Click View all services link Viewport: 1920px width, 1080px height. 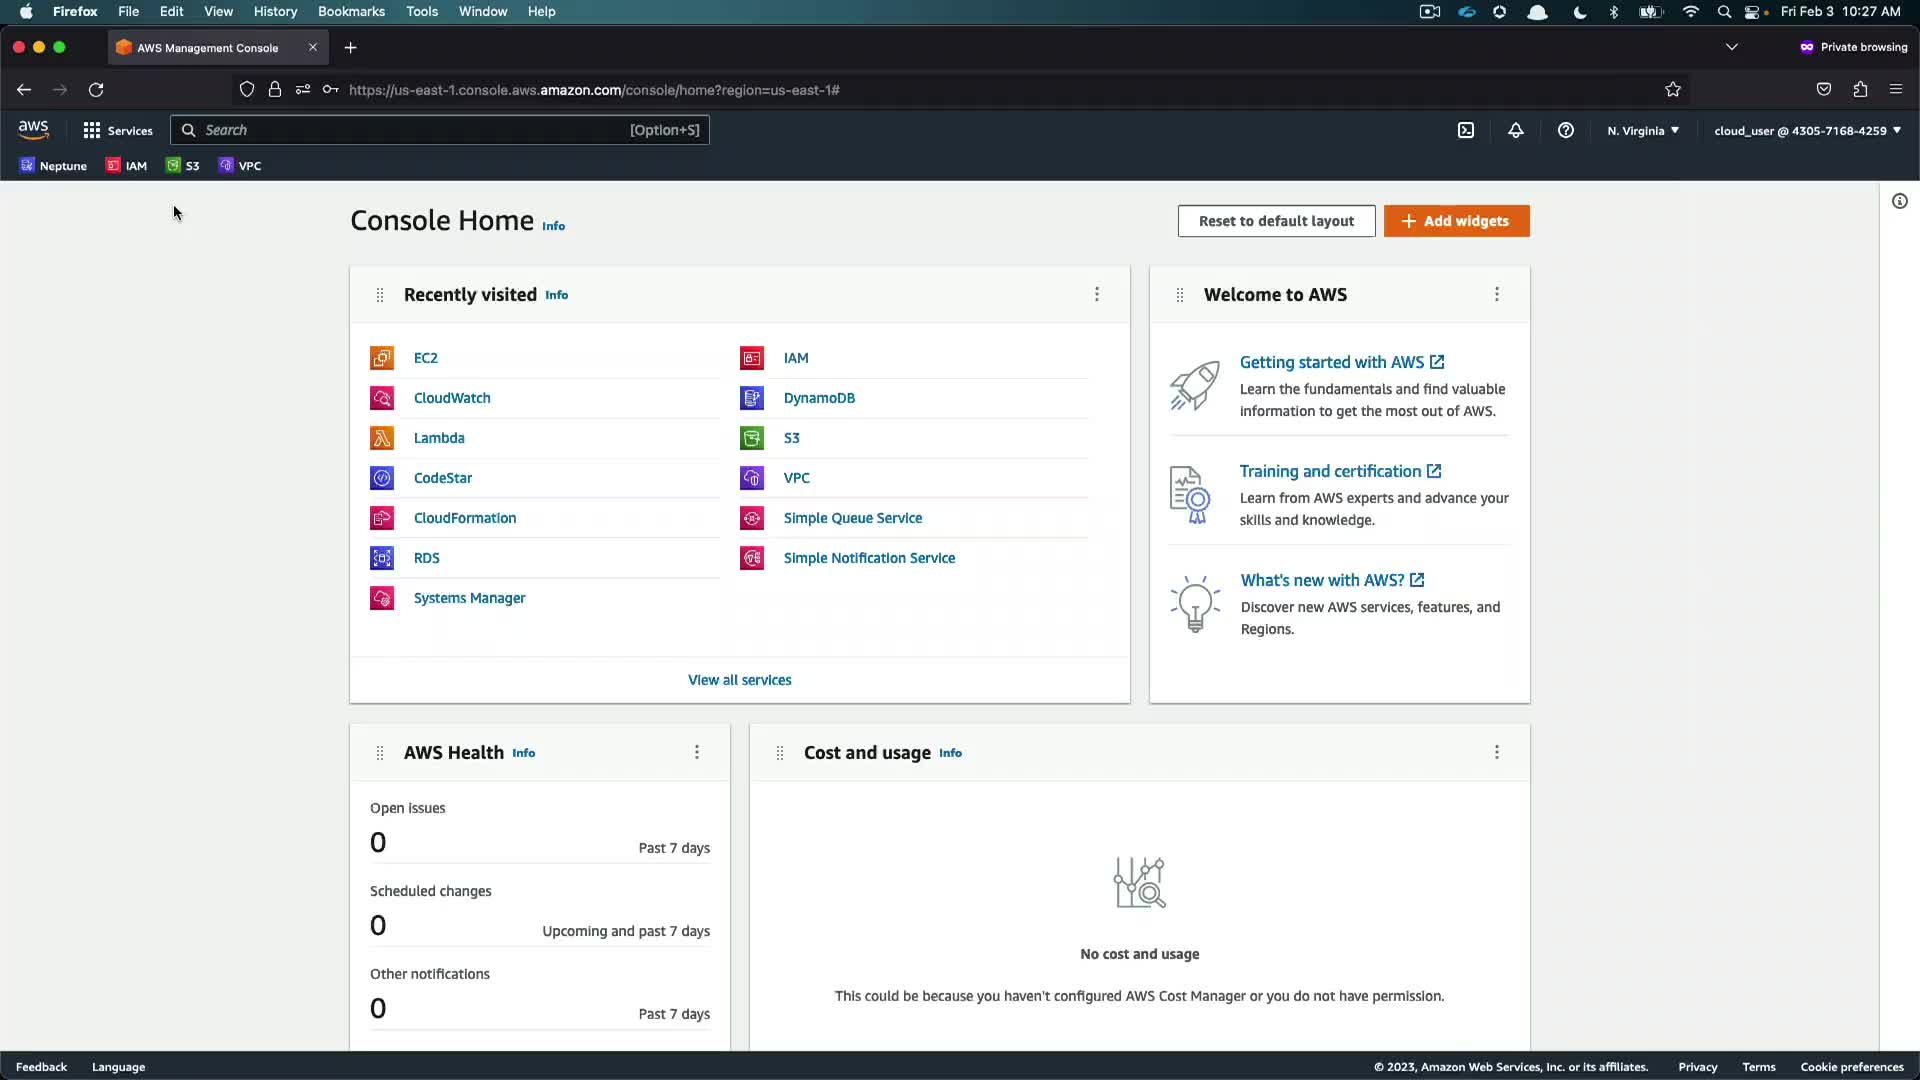pyautogui.click(x=739, y=680)
